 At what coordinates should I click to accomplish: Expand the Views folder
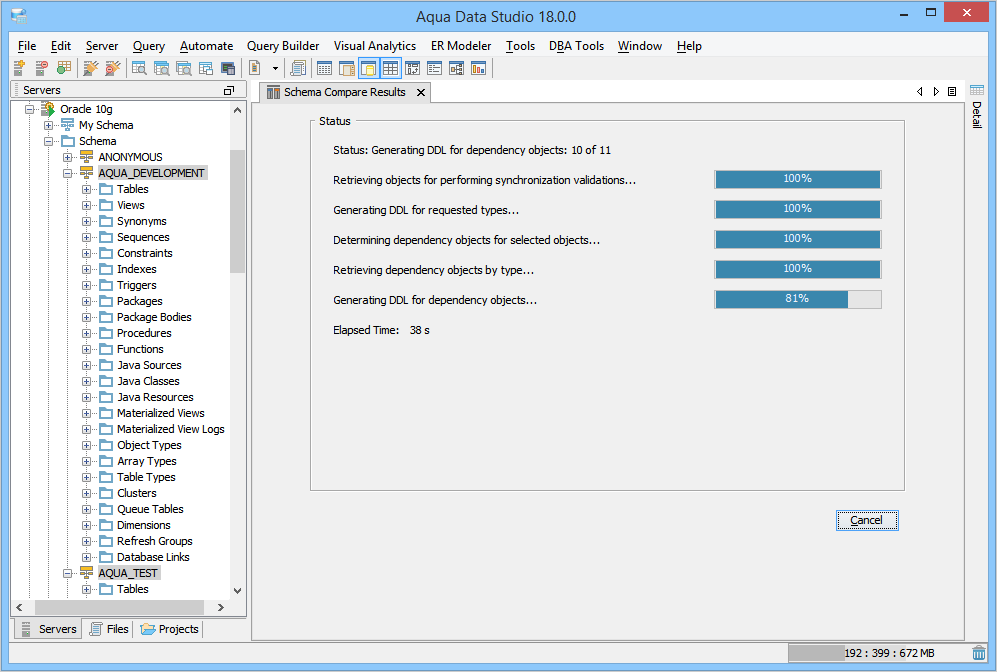click(x=86, y=205)
